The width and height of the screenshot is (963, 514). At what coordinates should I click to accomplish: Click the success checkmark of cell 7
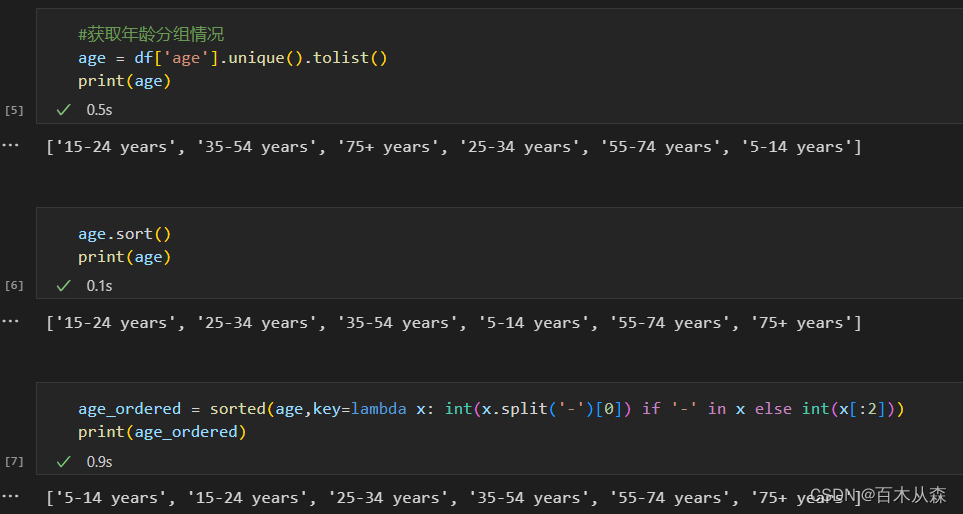[63, 461]
